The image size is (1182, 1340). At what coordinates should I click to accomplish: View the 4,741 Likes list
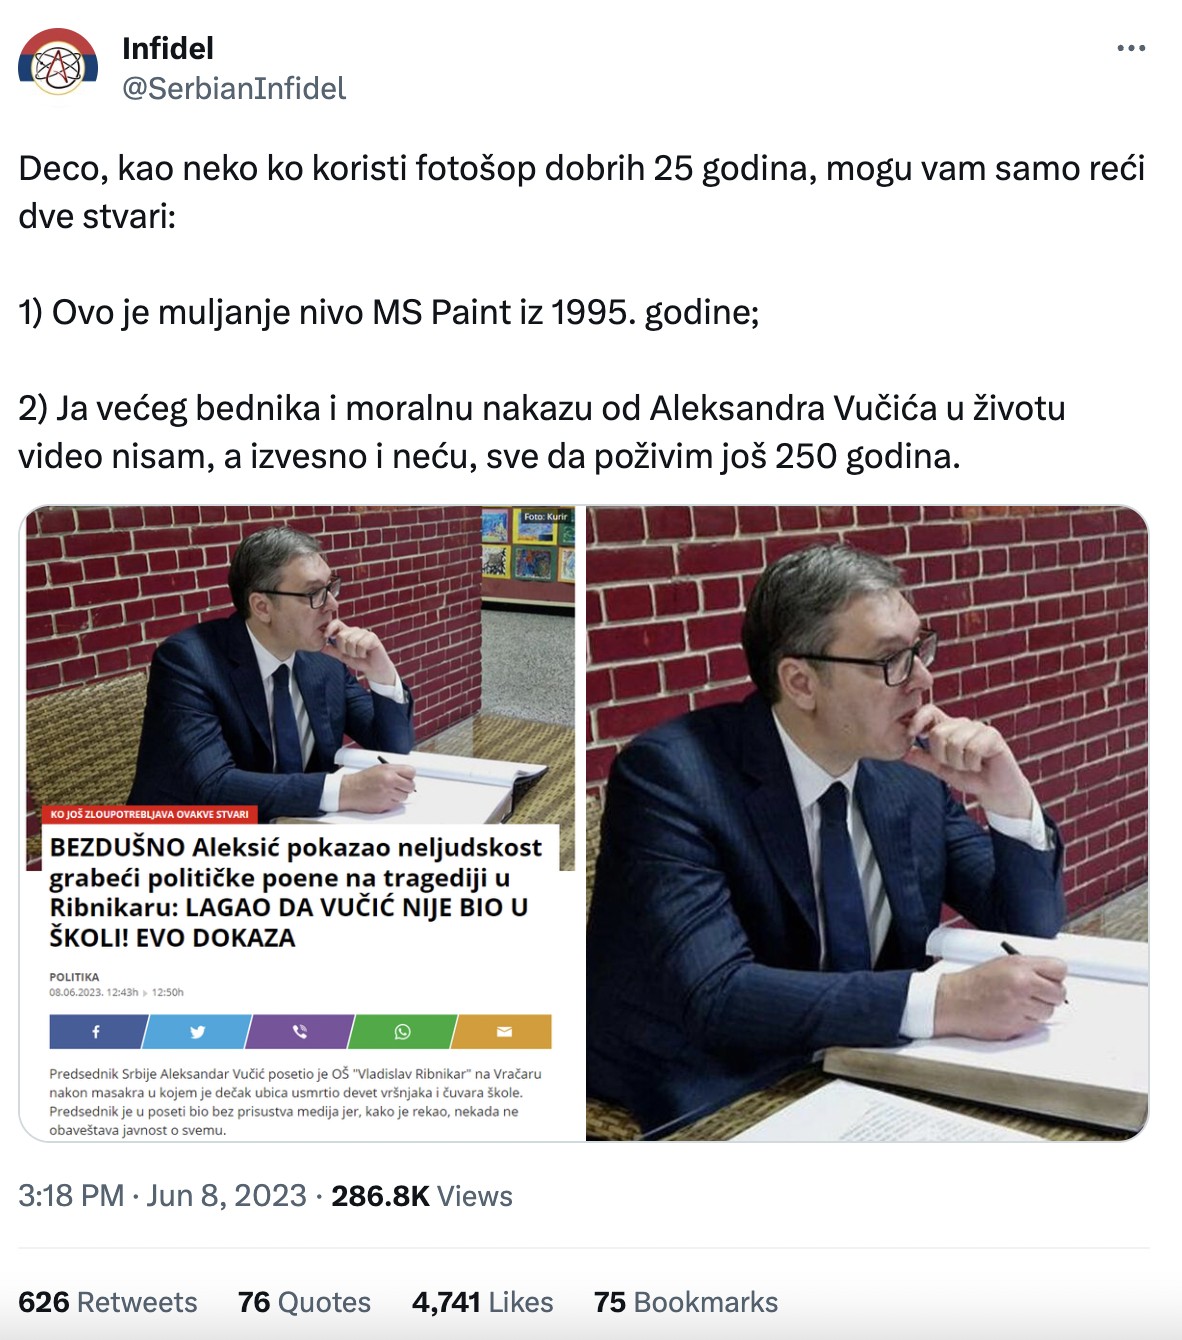[x=483, y=1302]
